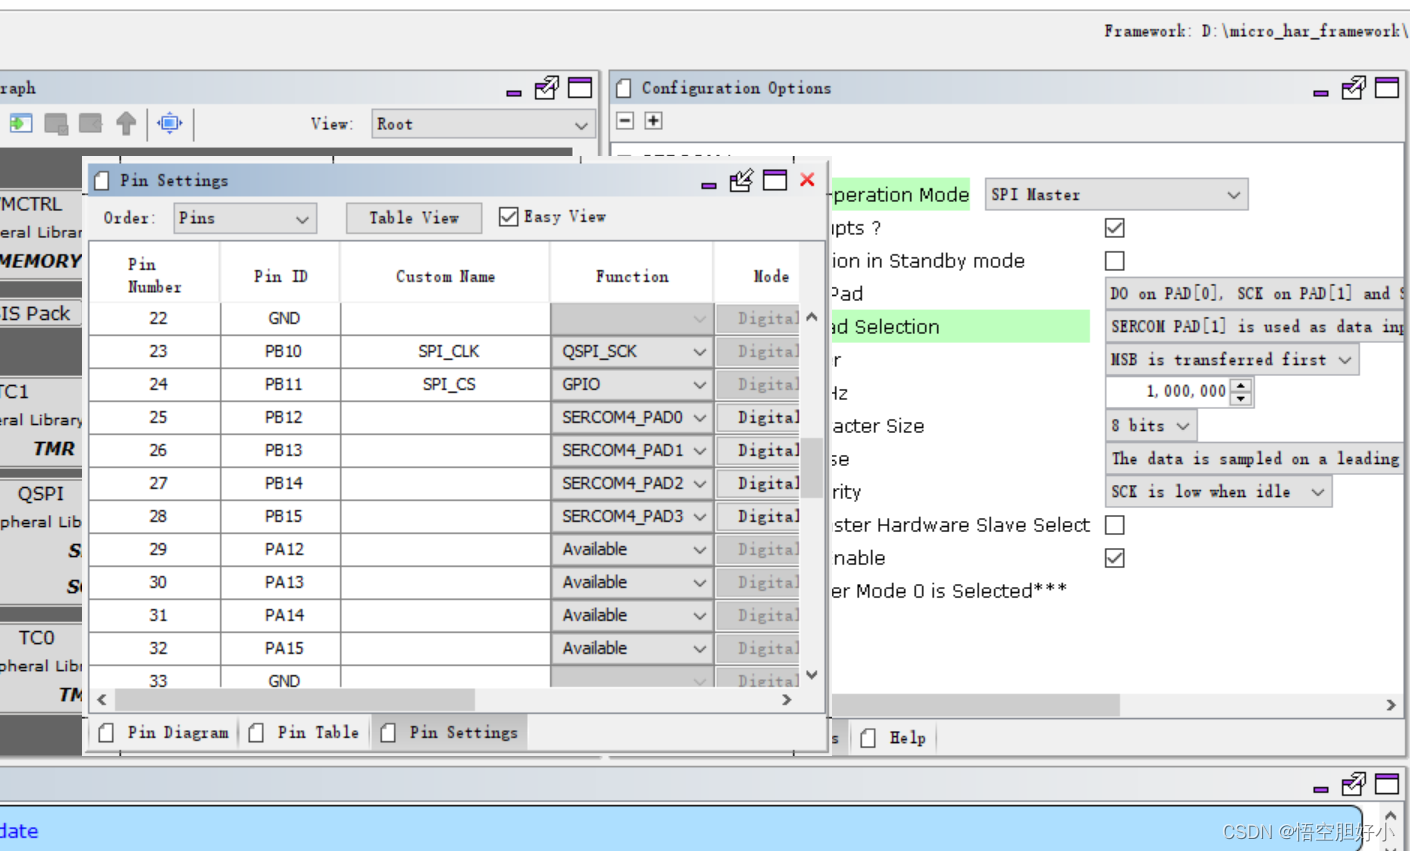The image size is (1410, 851).
Task: Click the Digital mode button for PB12
Action: (x=758, y=418)
